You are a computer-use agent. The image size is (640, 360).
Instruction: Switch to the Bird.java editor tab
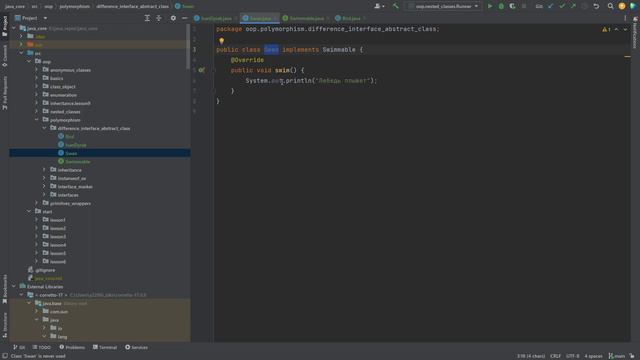(x=351, y=18)
